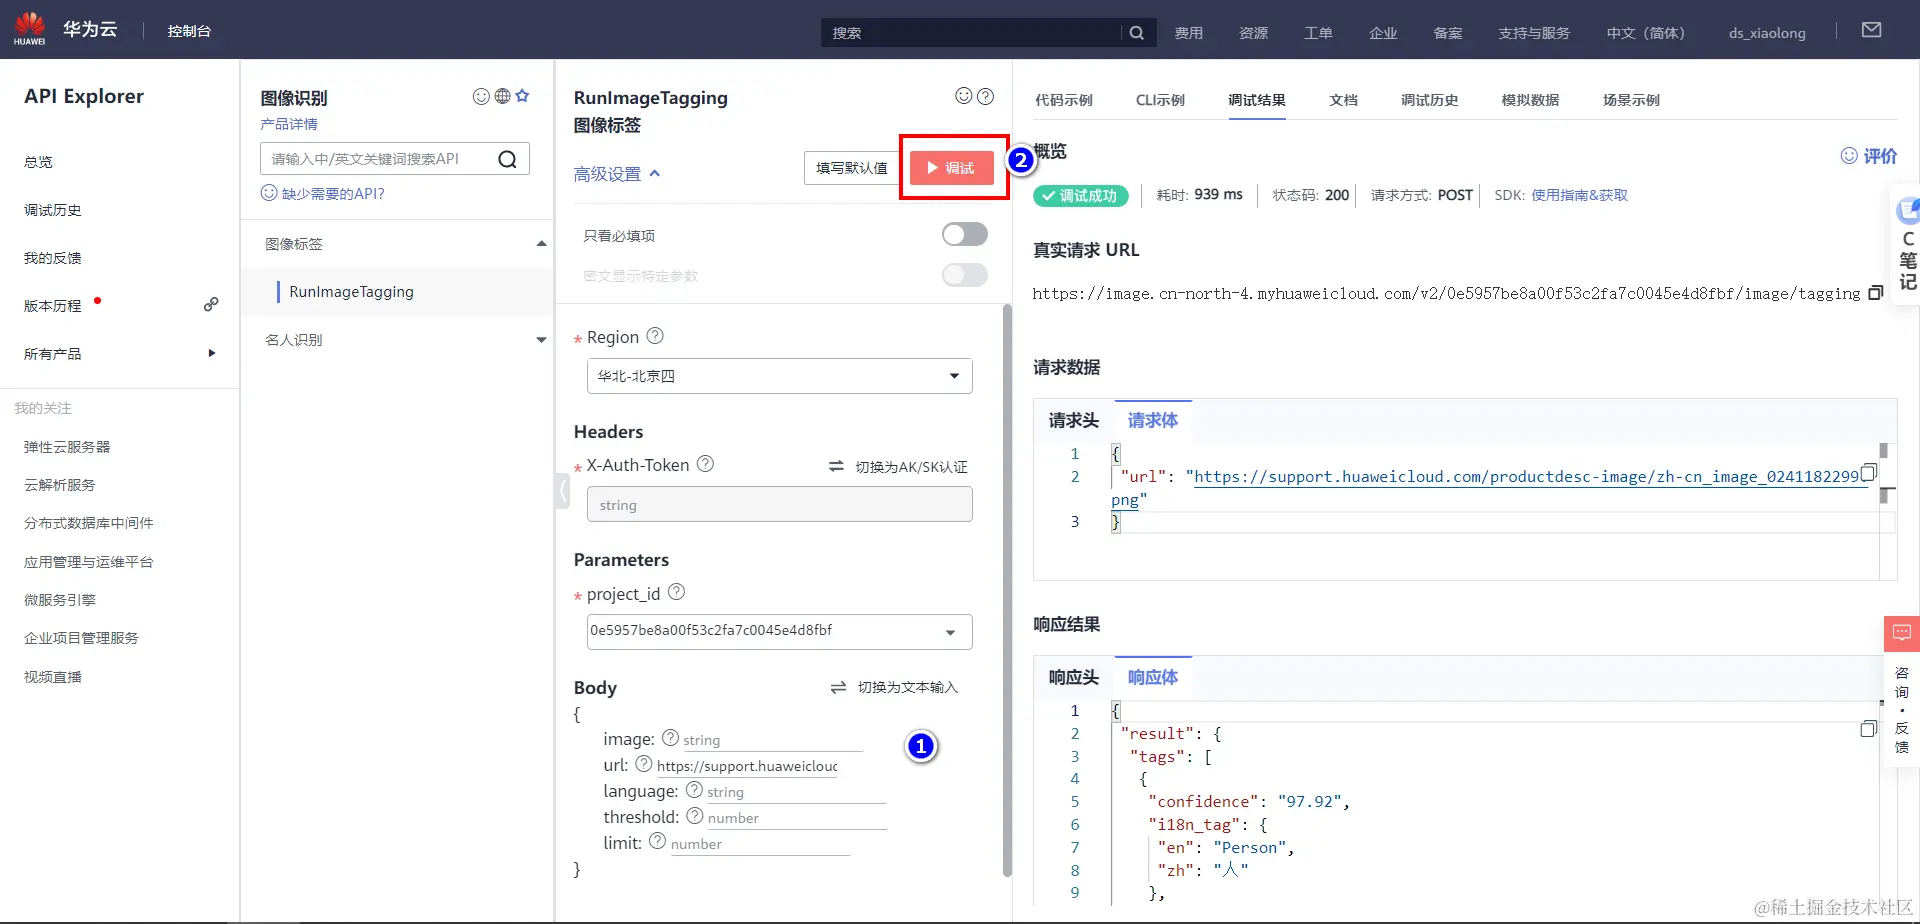Switch to 场景示例 tab

tap(1631, 100)
